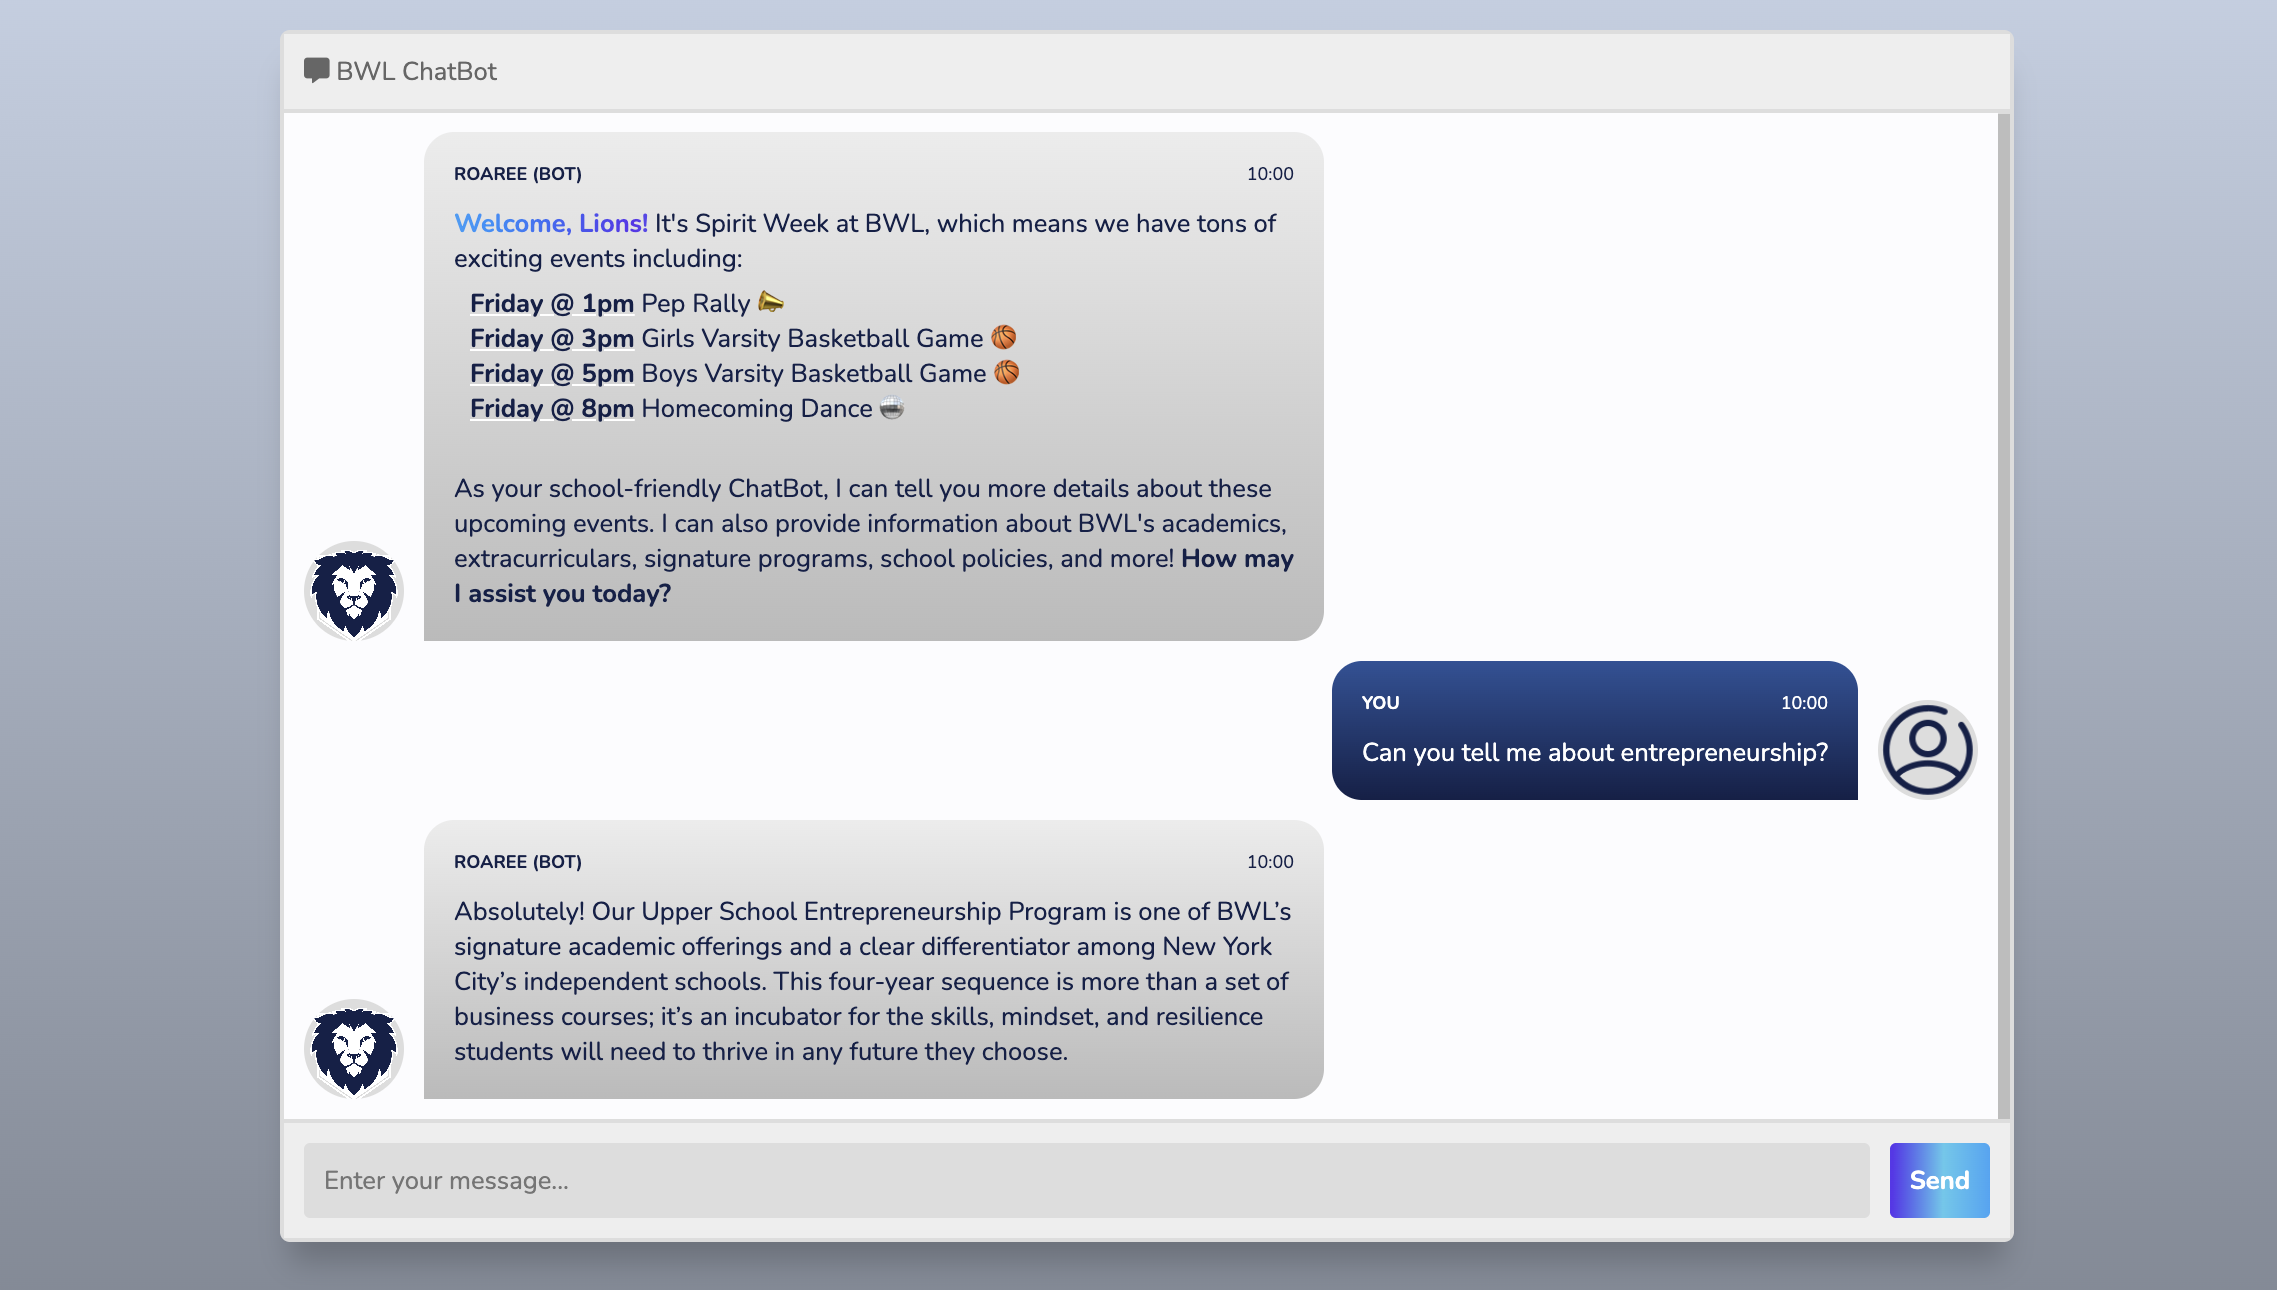
Task: Click the basketball emoji for the Boys Varsity Game
Action: (1007, 373)
